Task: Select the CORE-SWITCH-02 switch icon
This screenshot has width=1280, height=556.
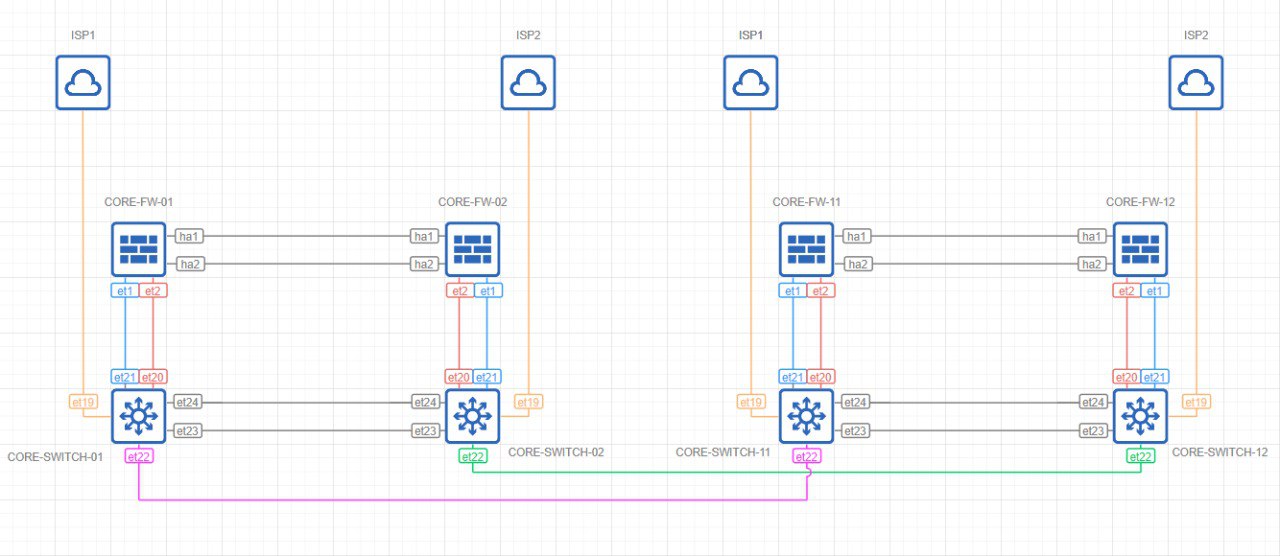Action: [471, 416]
